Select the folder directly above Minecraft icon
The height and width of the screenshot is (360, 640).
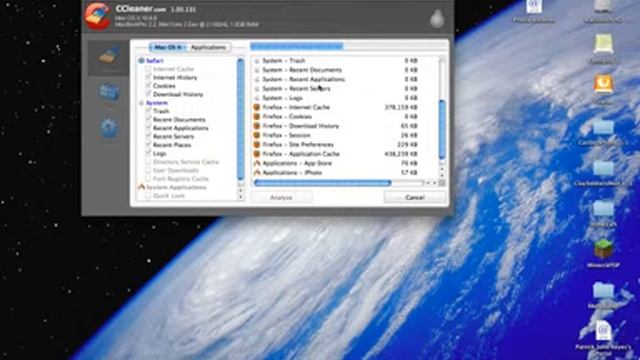(x=603, y=209)
